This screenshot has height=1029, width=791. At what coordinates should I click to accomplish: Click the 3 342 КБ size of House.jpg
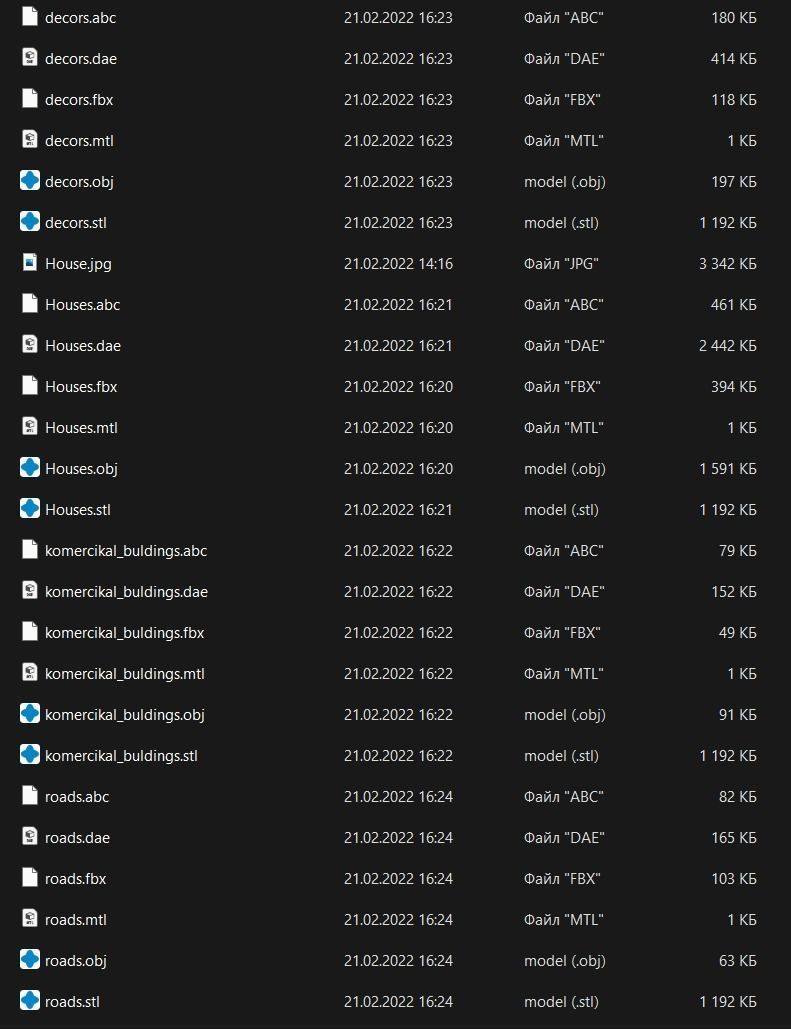click(x=727, y=263)
